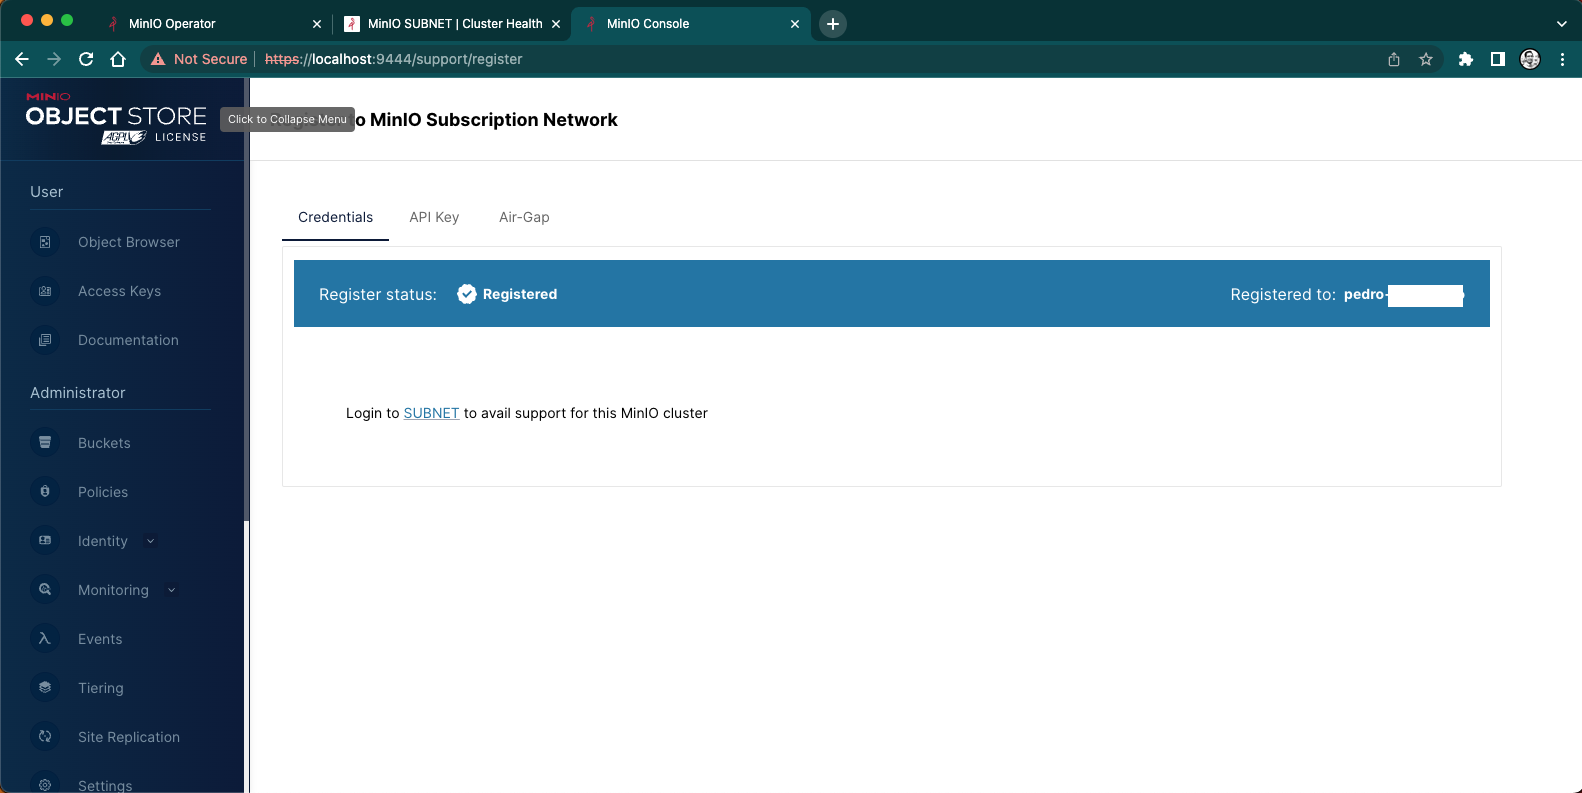Bookmark this page with star icon
The image size is (1582, 793).
pos(1426,59)
